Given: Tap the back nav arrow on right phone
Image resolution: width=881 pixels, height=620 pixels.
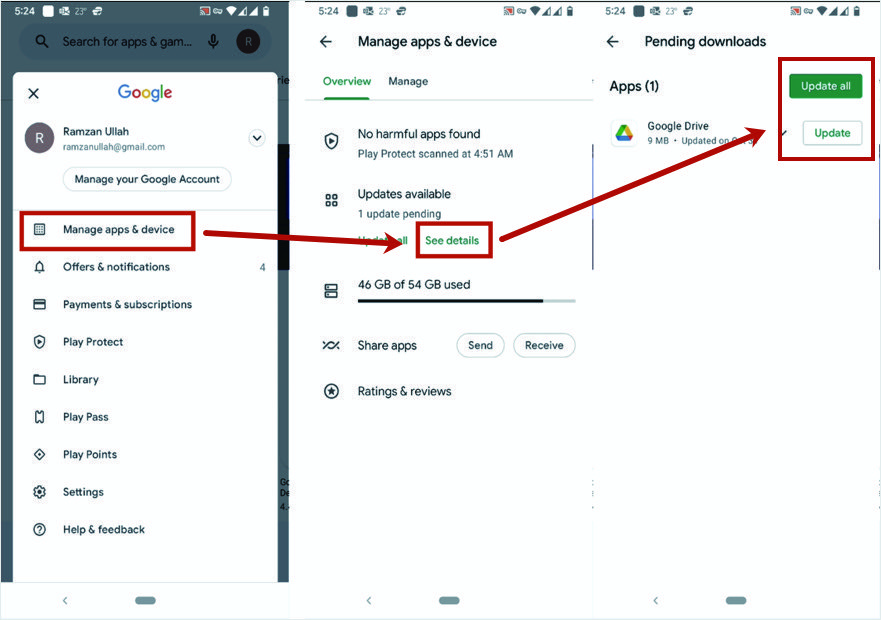Looking at the screenshot, I should [656, 600].
